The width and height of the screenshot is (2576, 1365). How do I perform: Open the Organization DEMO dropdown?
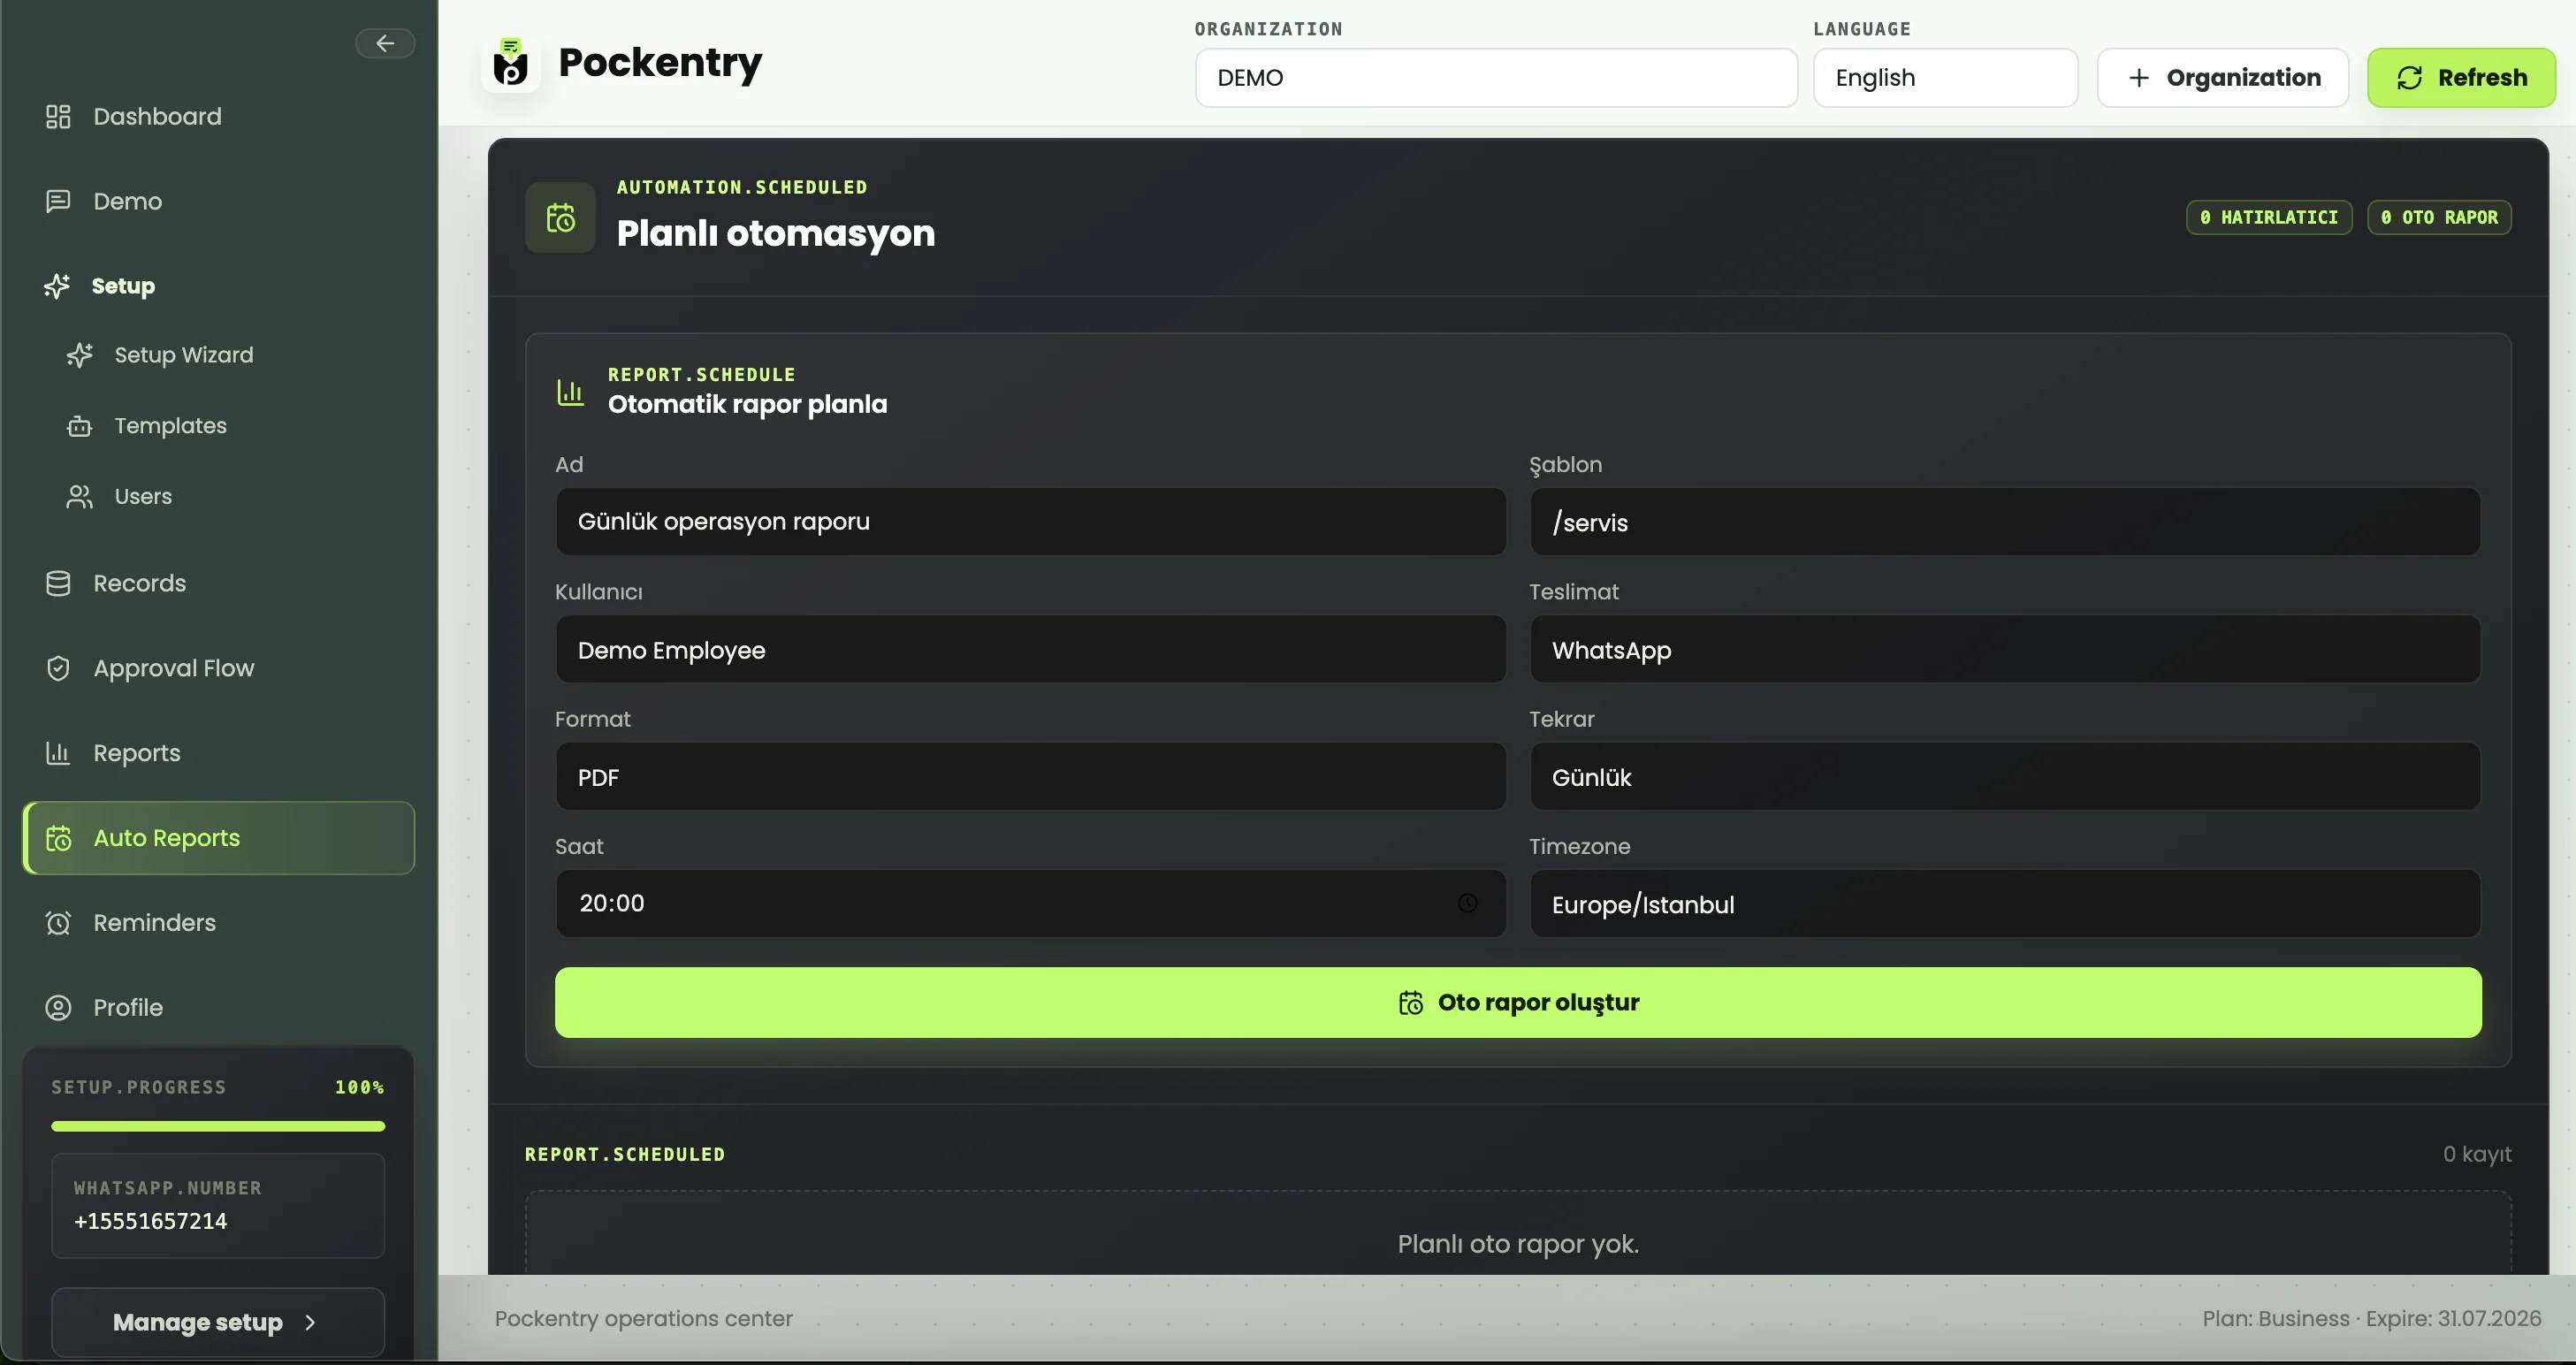click(x=1496, y=78)
